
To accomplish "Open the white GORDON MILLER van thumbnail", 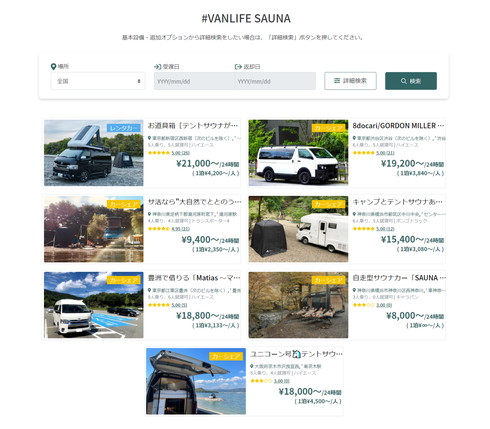I will [298, 153].
